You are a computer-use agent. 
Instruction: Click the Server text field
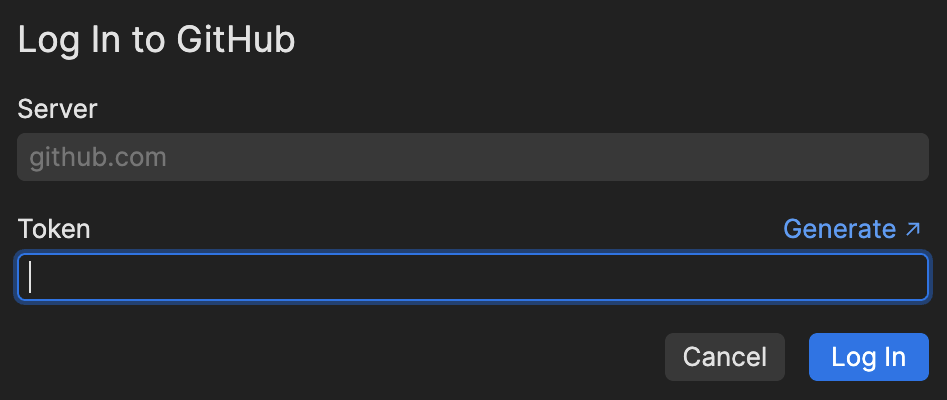point(473,157)
